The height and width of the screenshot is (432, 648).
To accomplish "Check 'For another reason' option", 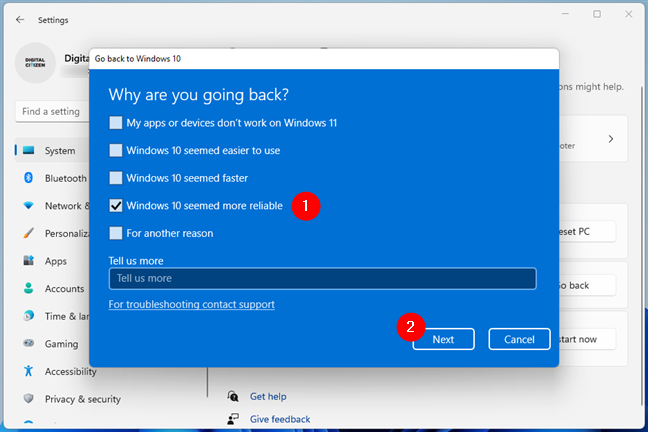I will [x=116, y=233].
